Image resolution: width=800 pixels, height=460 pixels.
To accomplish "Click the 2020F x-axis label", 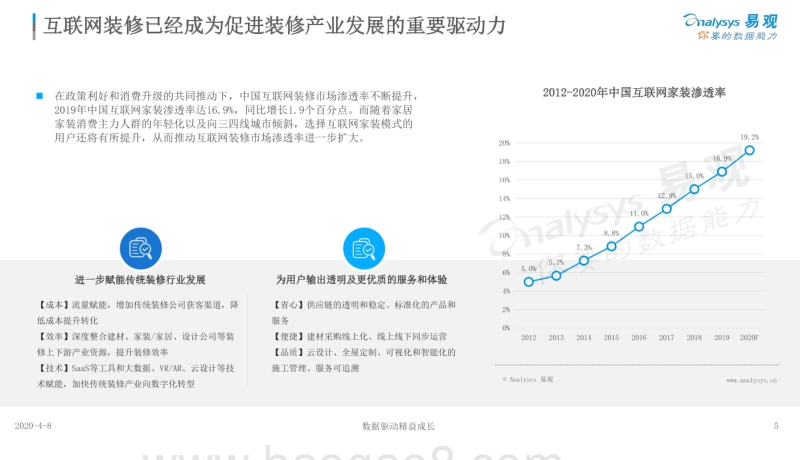I will 749,338.
